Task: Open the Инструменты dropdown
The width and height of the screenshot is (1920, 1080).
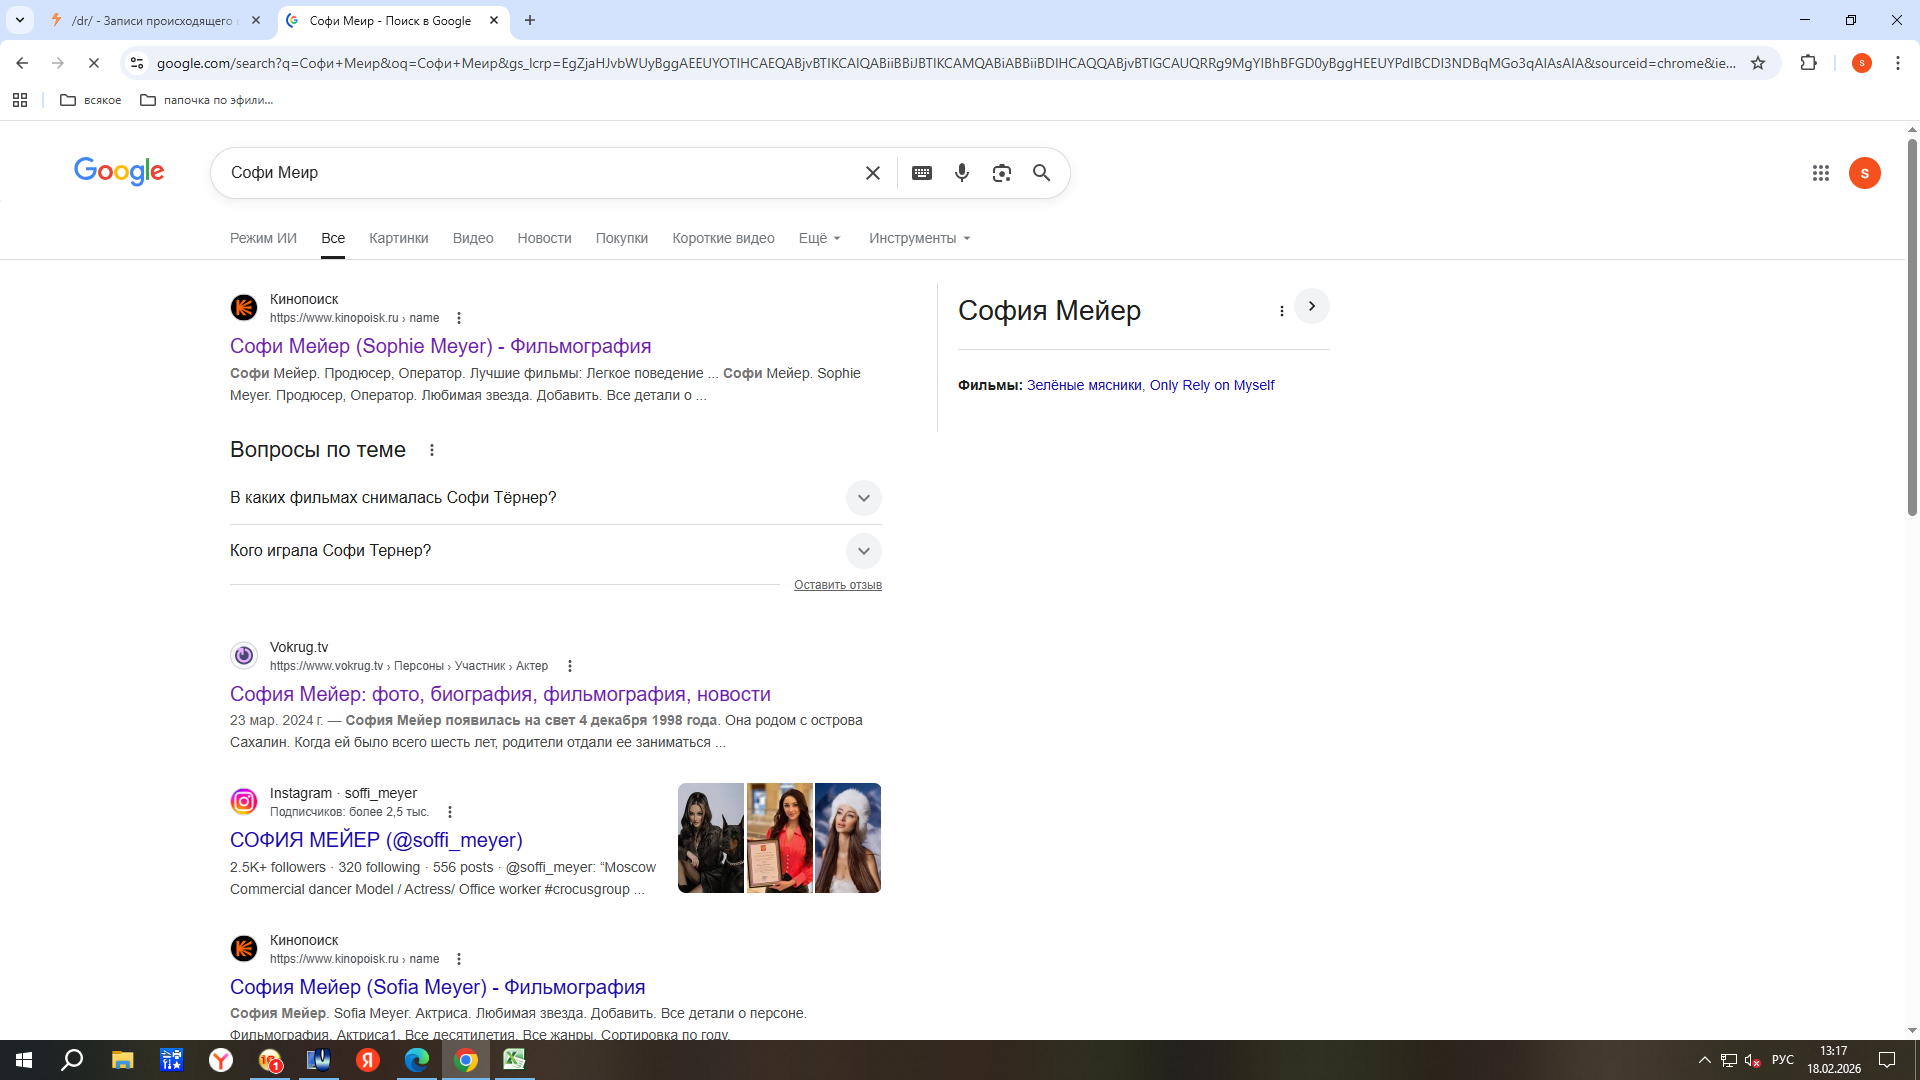Action: coord(920,238)
